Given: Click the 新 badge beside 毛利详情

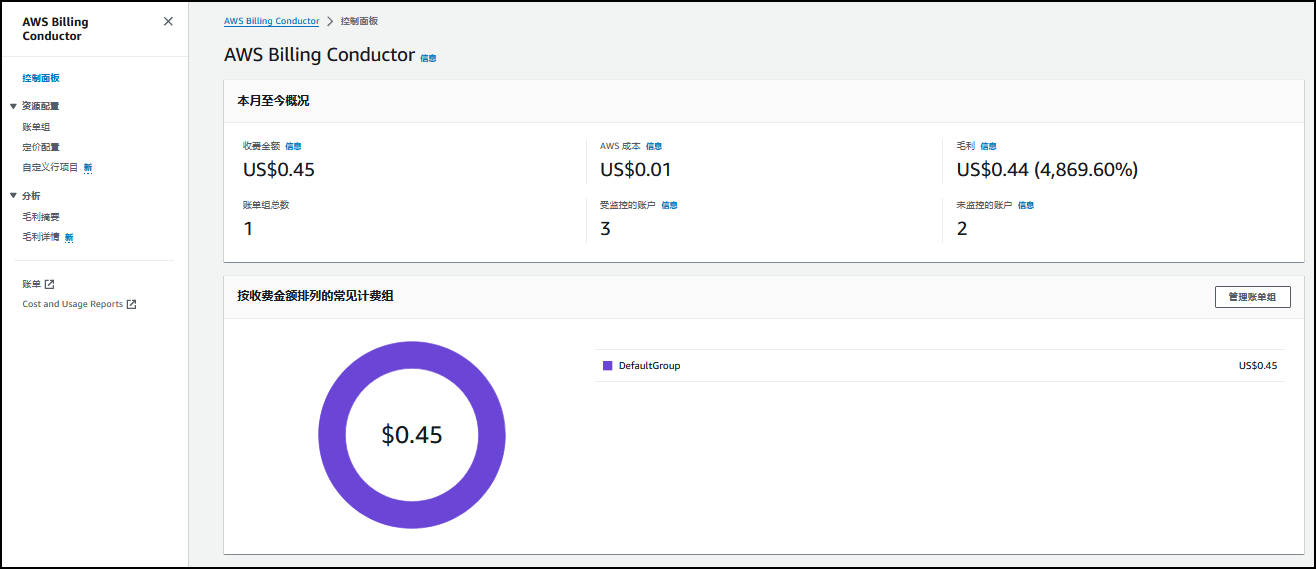Looking at the screenshot, I should click(x=69, y=238).
